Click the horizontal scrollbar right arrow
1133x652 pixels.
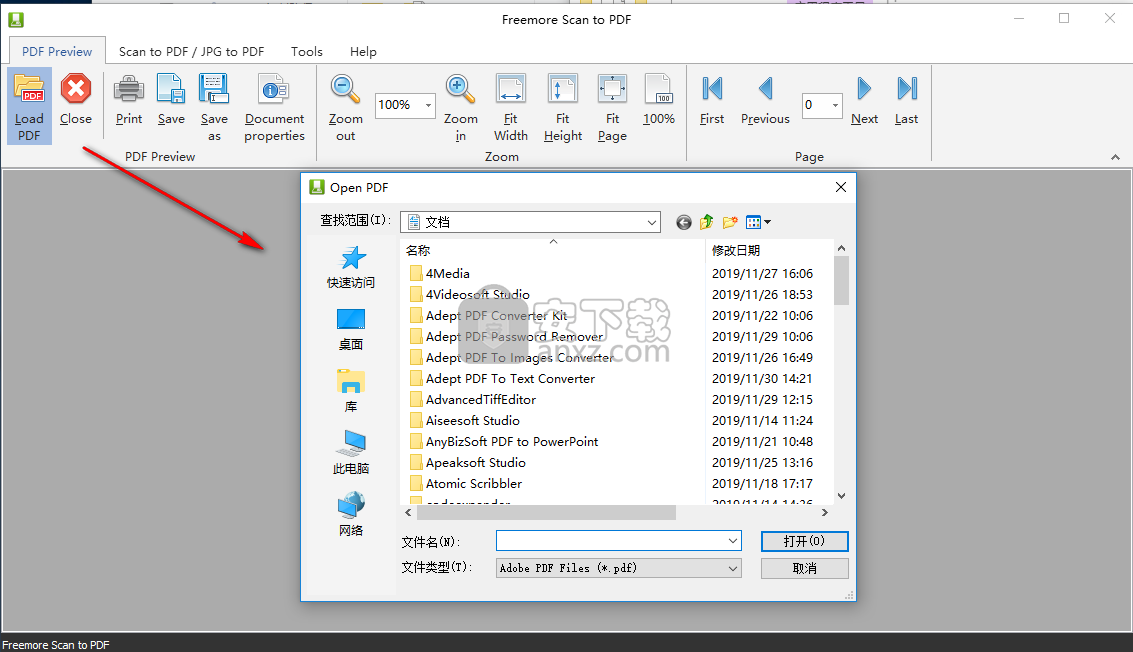(x=825, y=512)
